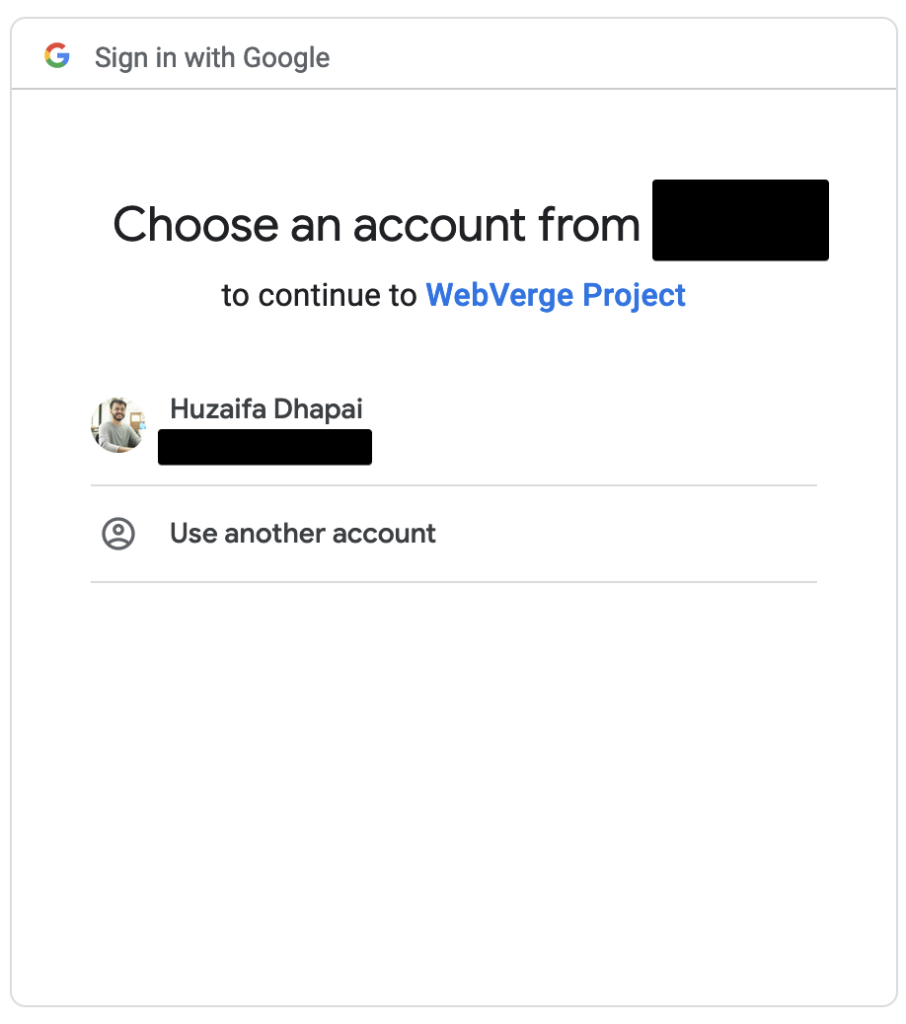Click the divider row below Use another account
Screen dimensions: 906x1024
[453, 581]
